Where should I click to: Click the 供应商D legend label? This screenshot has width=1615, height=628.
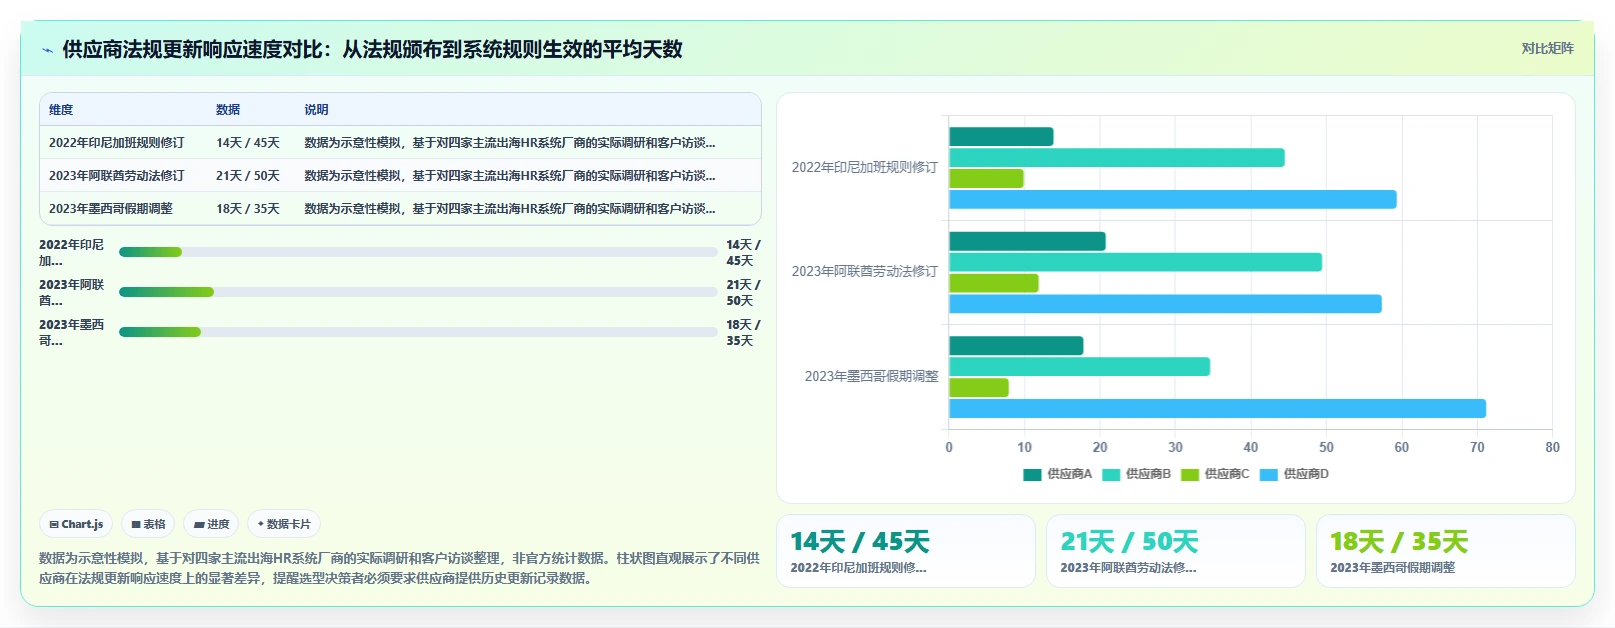(x=1306, y=474)
